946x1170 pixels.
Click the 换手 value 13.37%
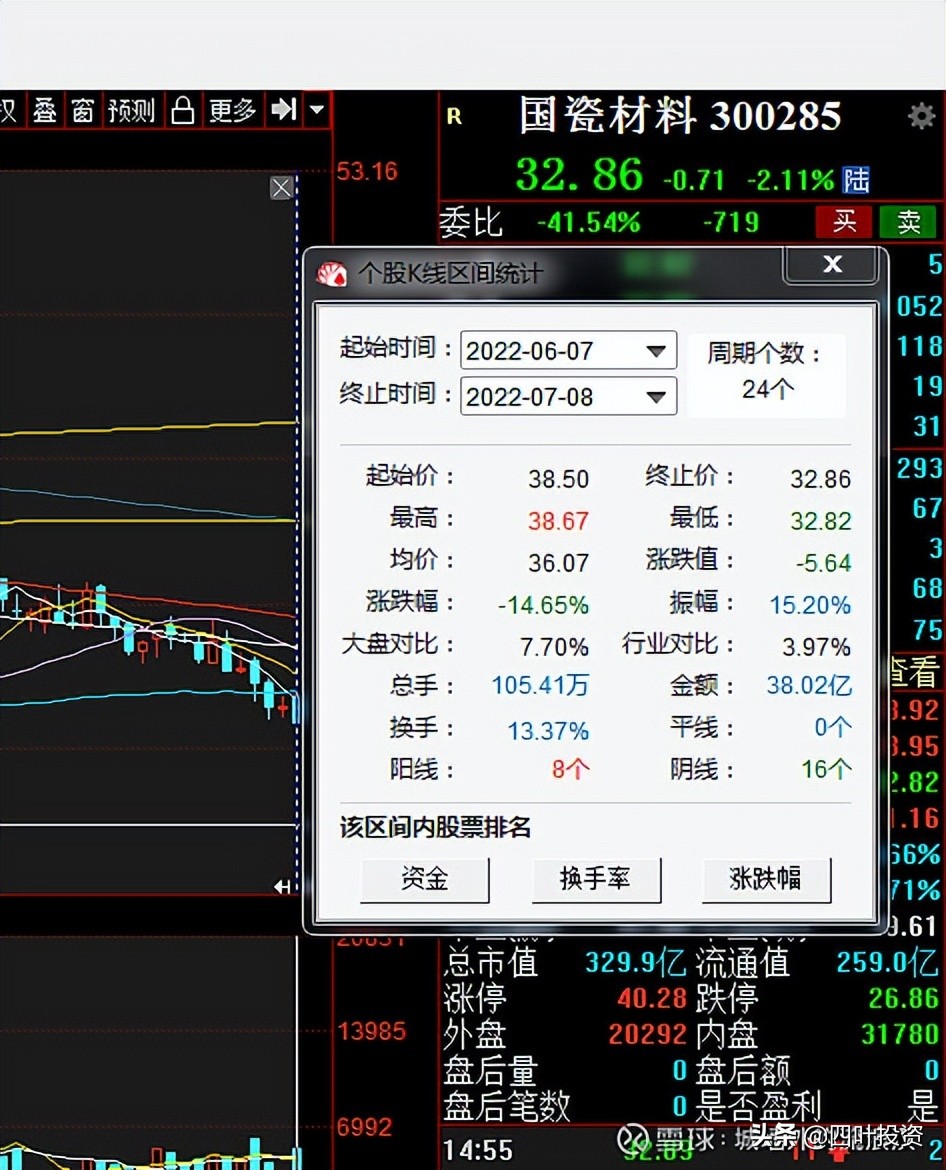pyautogui.click(x=548, y=731)
